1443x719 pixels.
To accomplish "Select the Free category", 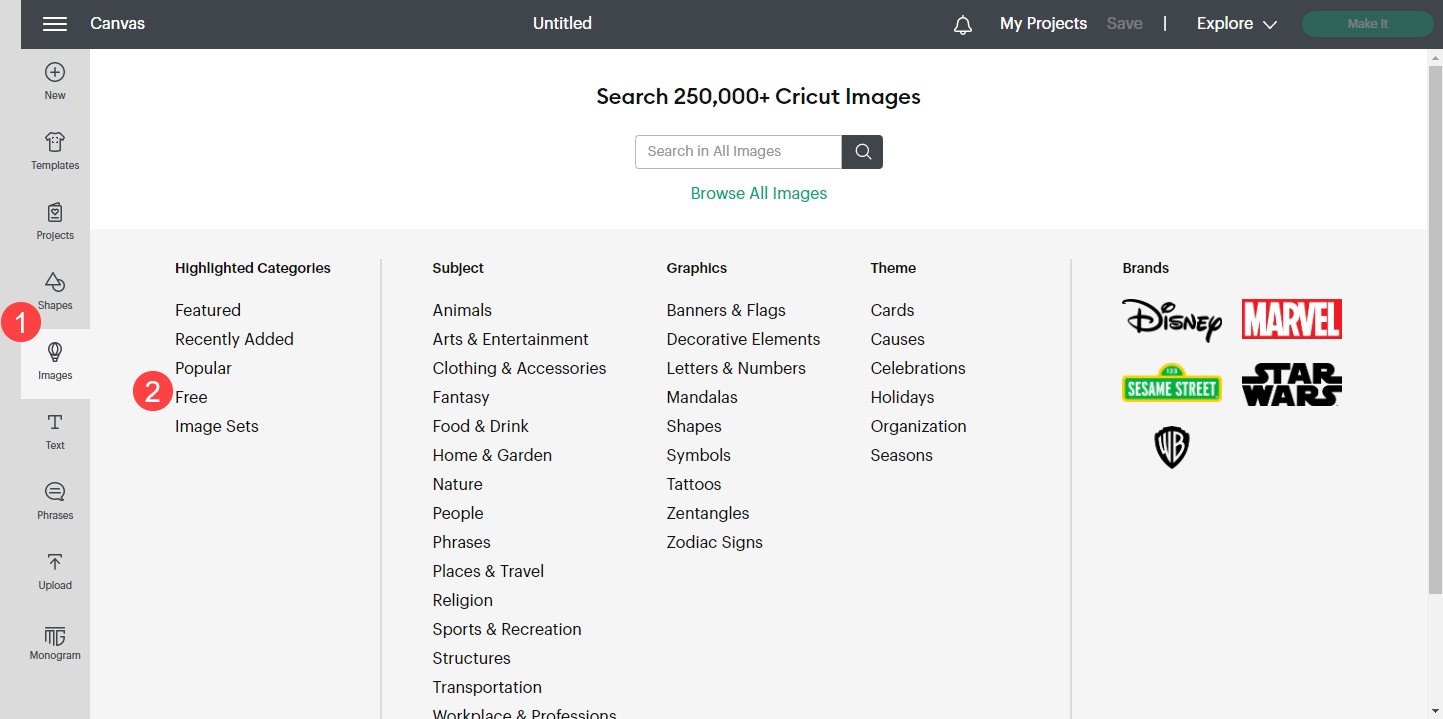I will 191,397.
